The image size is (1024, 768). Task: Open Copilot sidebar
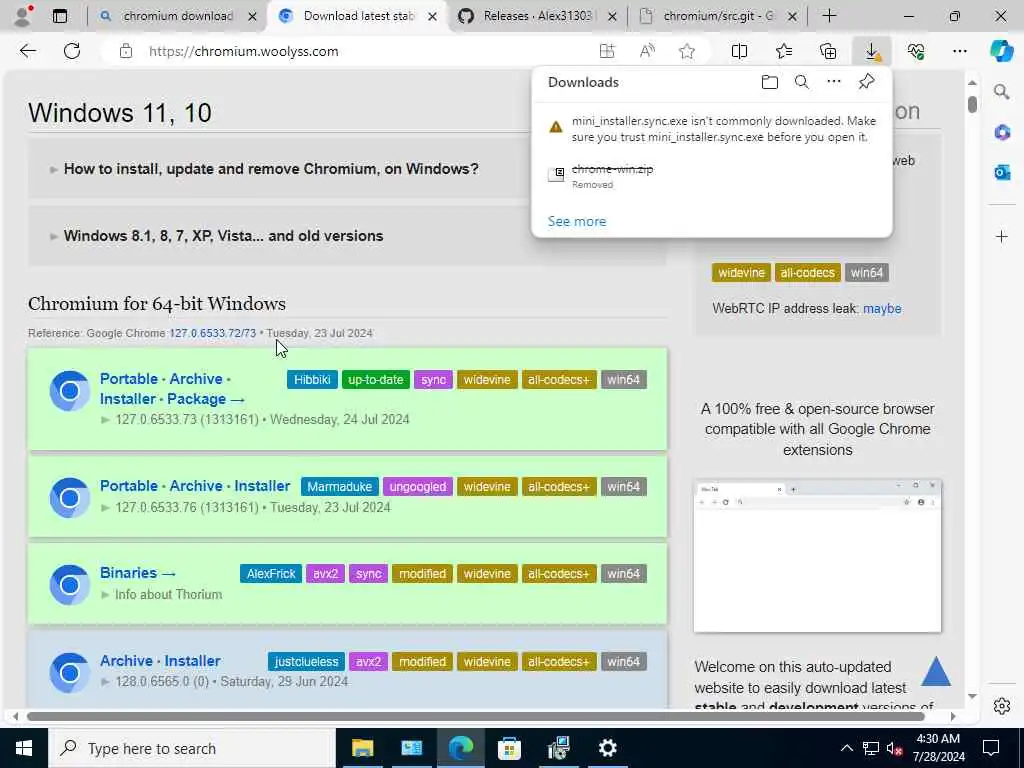point(1001,51)
